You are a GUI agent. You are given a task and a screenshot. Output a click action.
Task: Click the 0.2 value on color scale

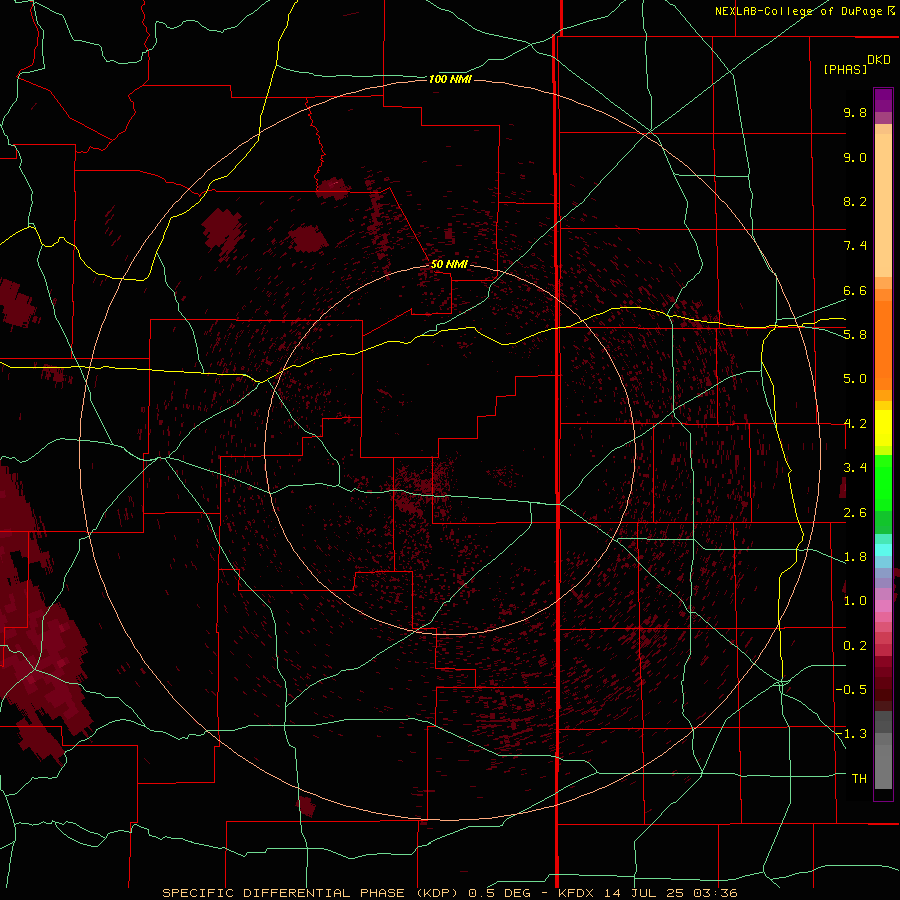pyautogui.click(x=855, y=646)
